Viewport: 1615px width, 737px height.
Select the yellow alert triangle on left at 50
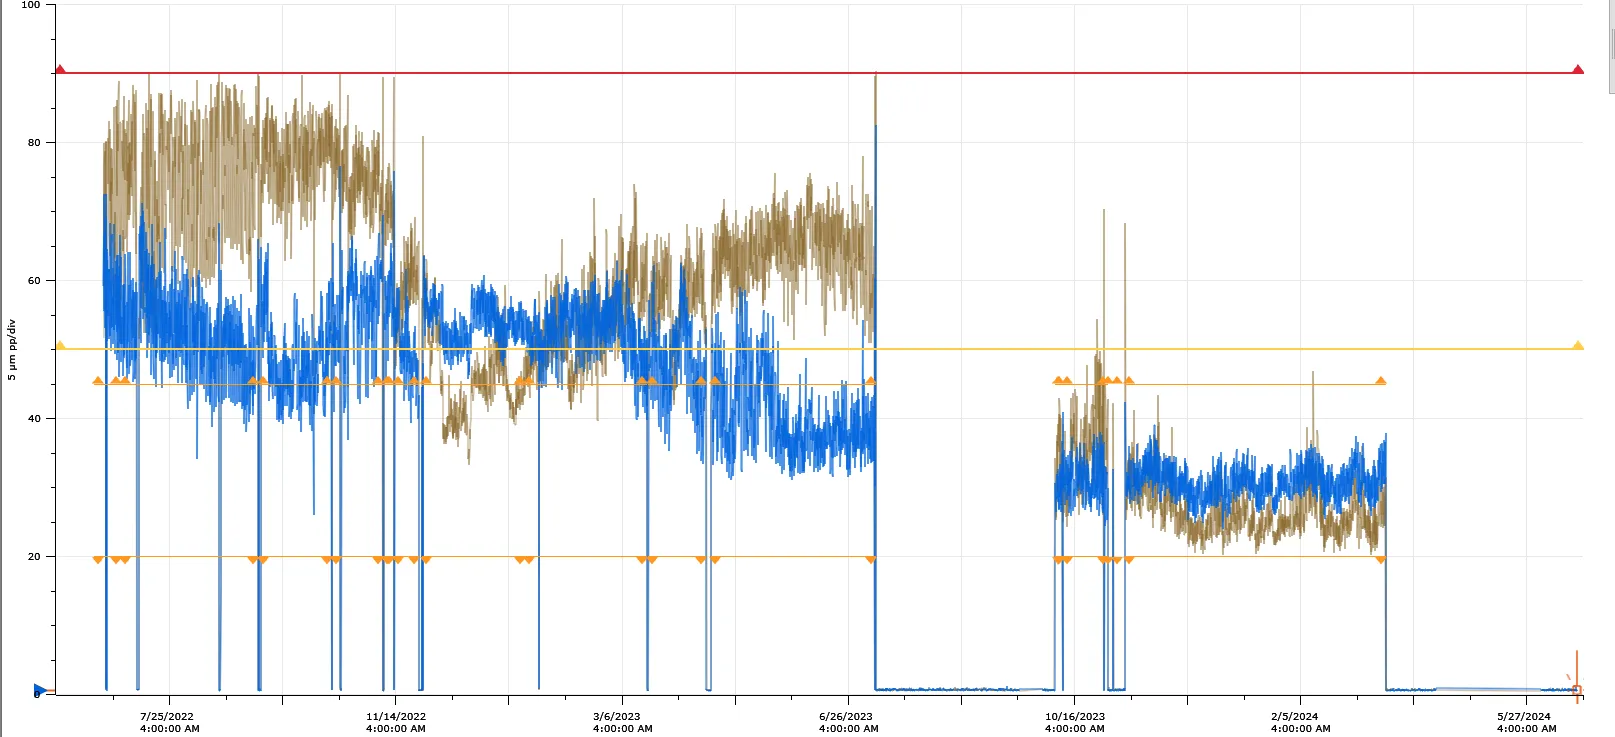(60, 346)
